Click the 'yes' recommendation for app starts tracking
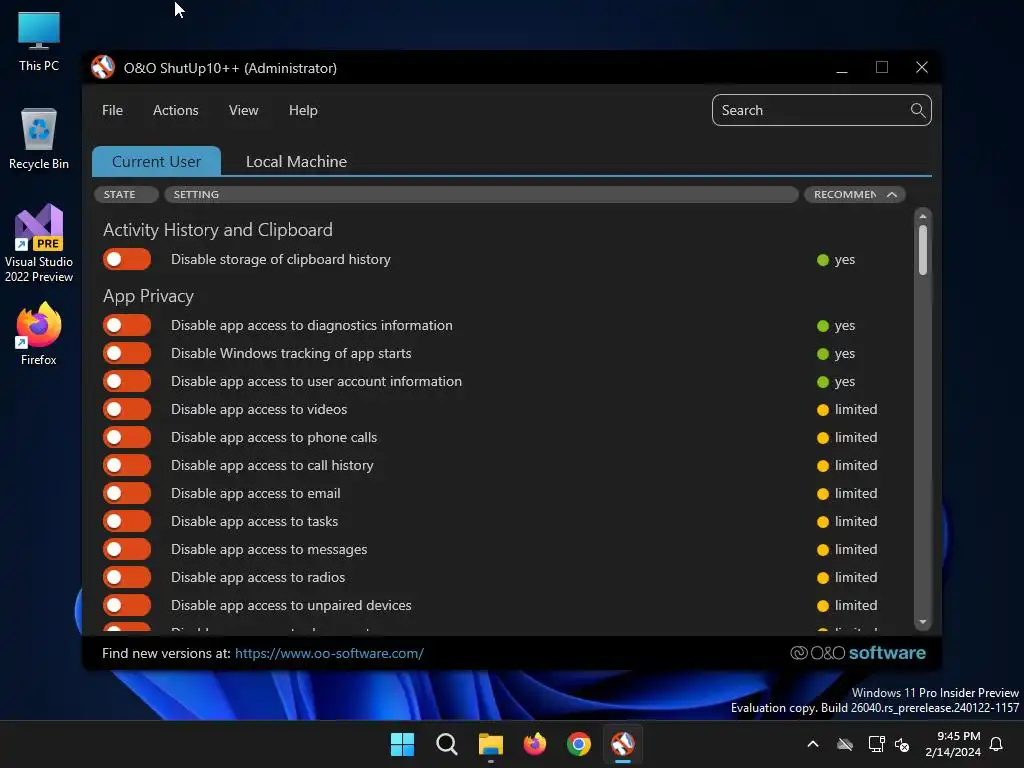This screenshot has height=768, width=1024. pyautogui.click(x=836, y=353)
